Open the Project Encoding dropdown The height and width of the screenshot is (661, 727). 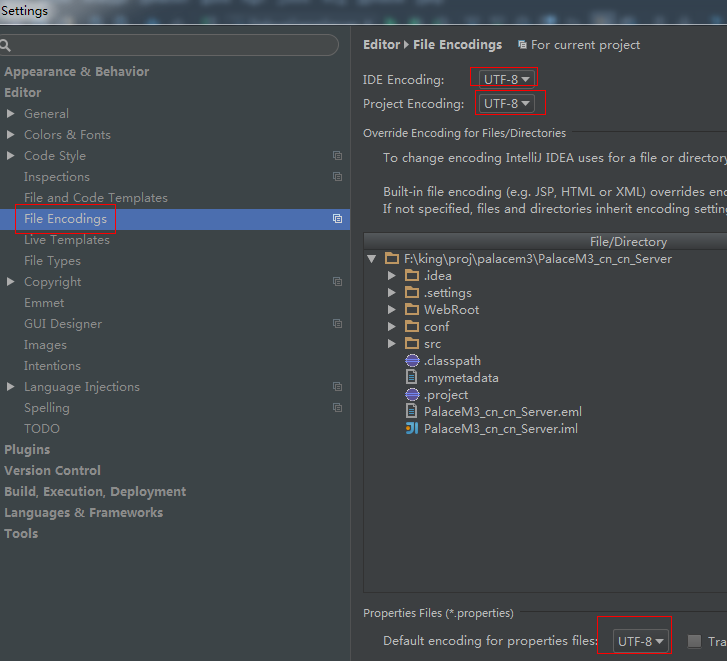pos(506,103)
